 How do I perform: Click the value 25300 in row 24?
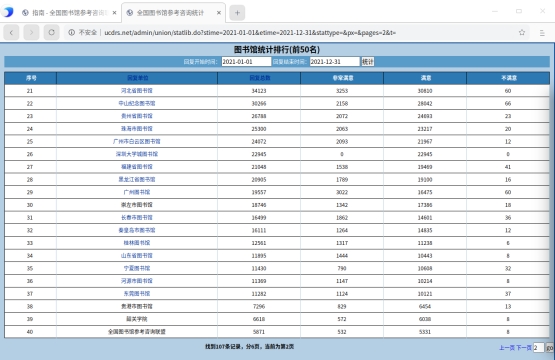[259, 129]
